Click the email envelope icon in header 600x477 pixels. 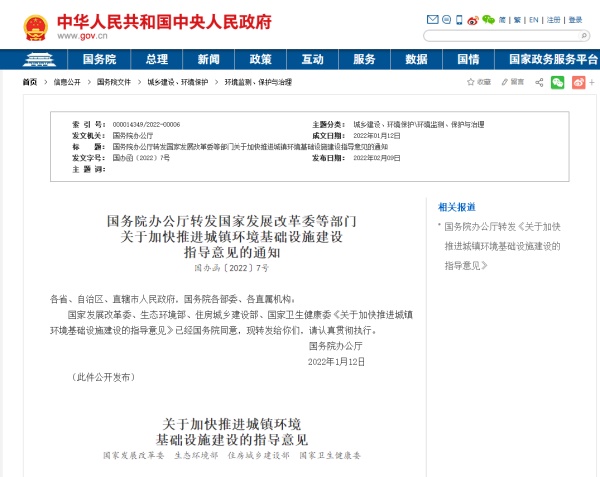click(433, 19)
